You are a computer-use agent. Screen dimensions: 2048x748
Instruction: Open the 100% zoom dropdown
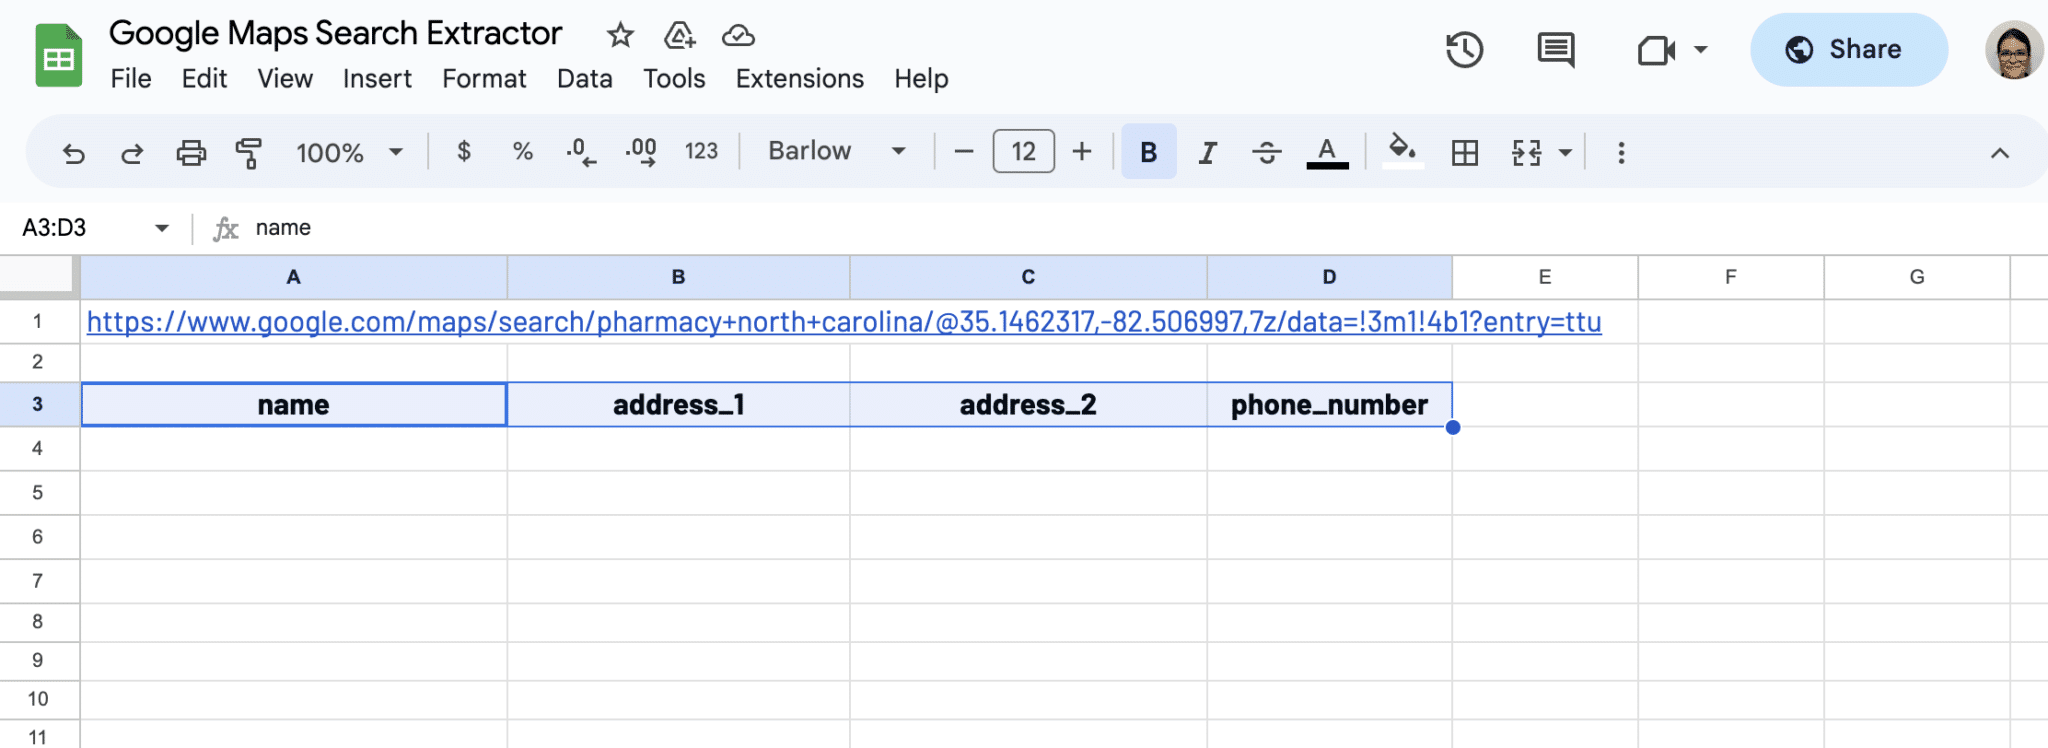pos(349,153)
